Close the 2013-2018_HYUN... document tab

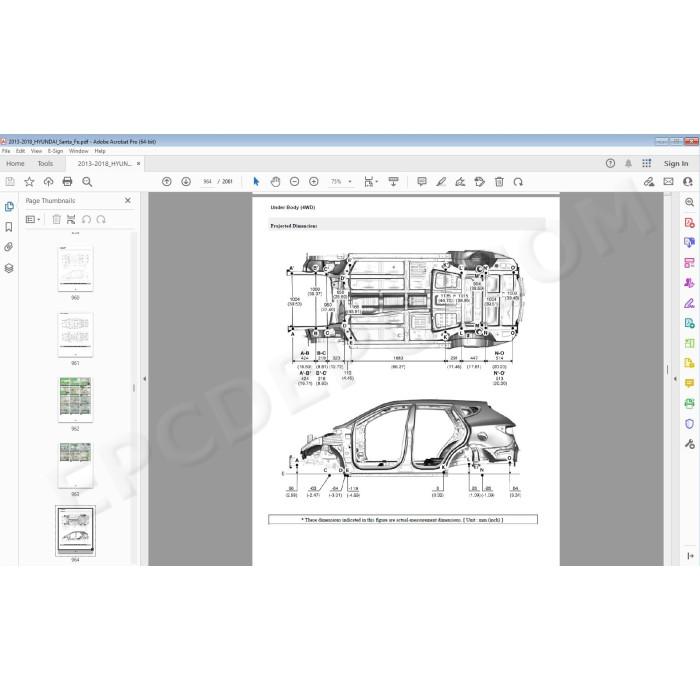pos(138,164)
